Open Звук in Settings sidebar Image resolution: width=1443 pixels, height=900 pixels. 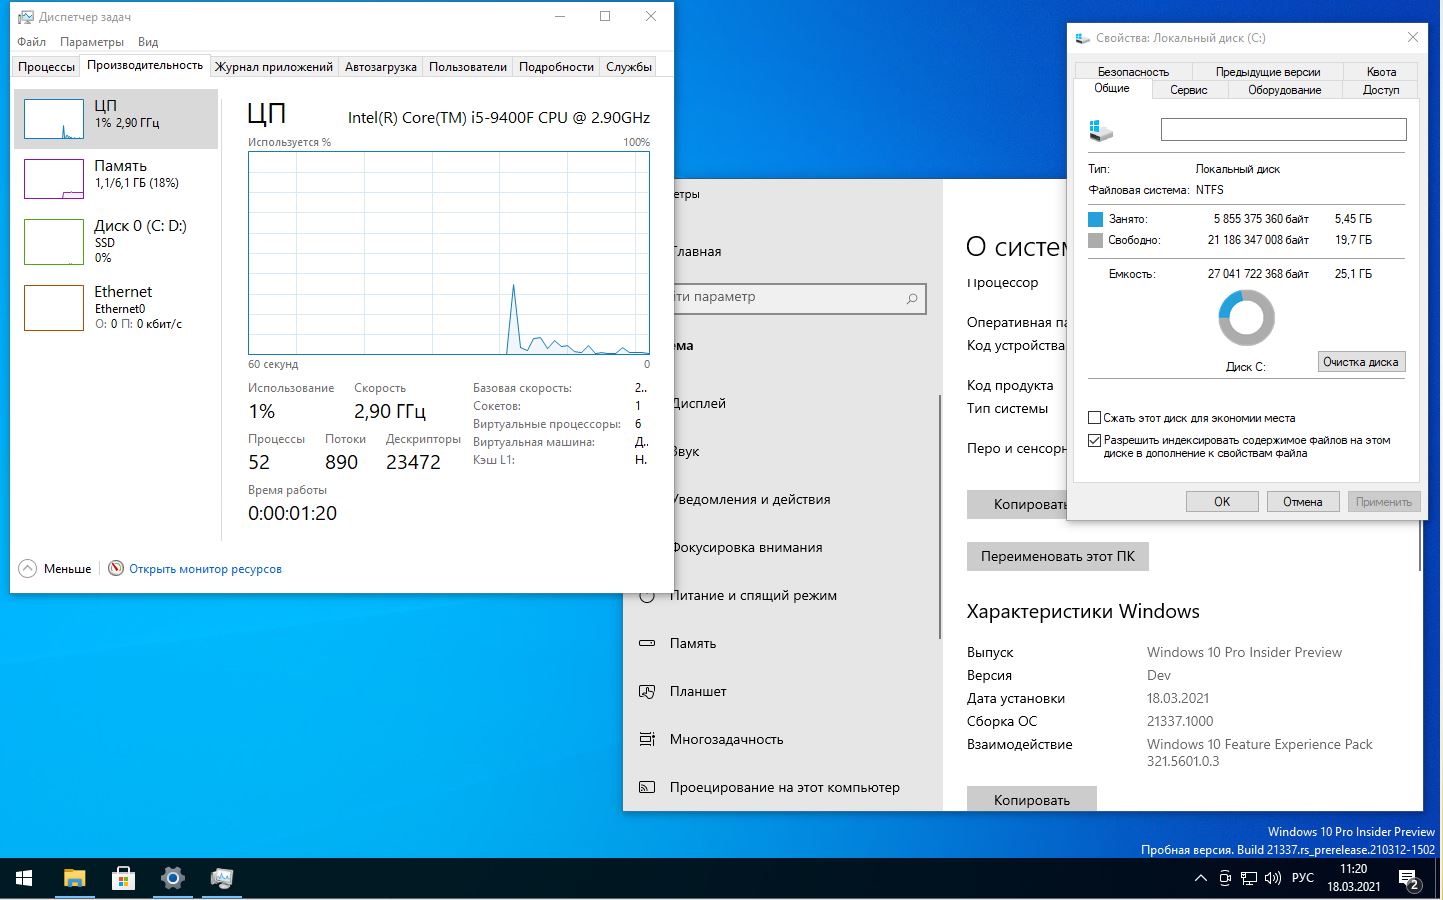click(686, 451)
